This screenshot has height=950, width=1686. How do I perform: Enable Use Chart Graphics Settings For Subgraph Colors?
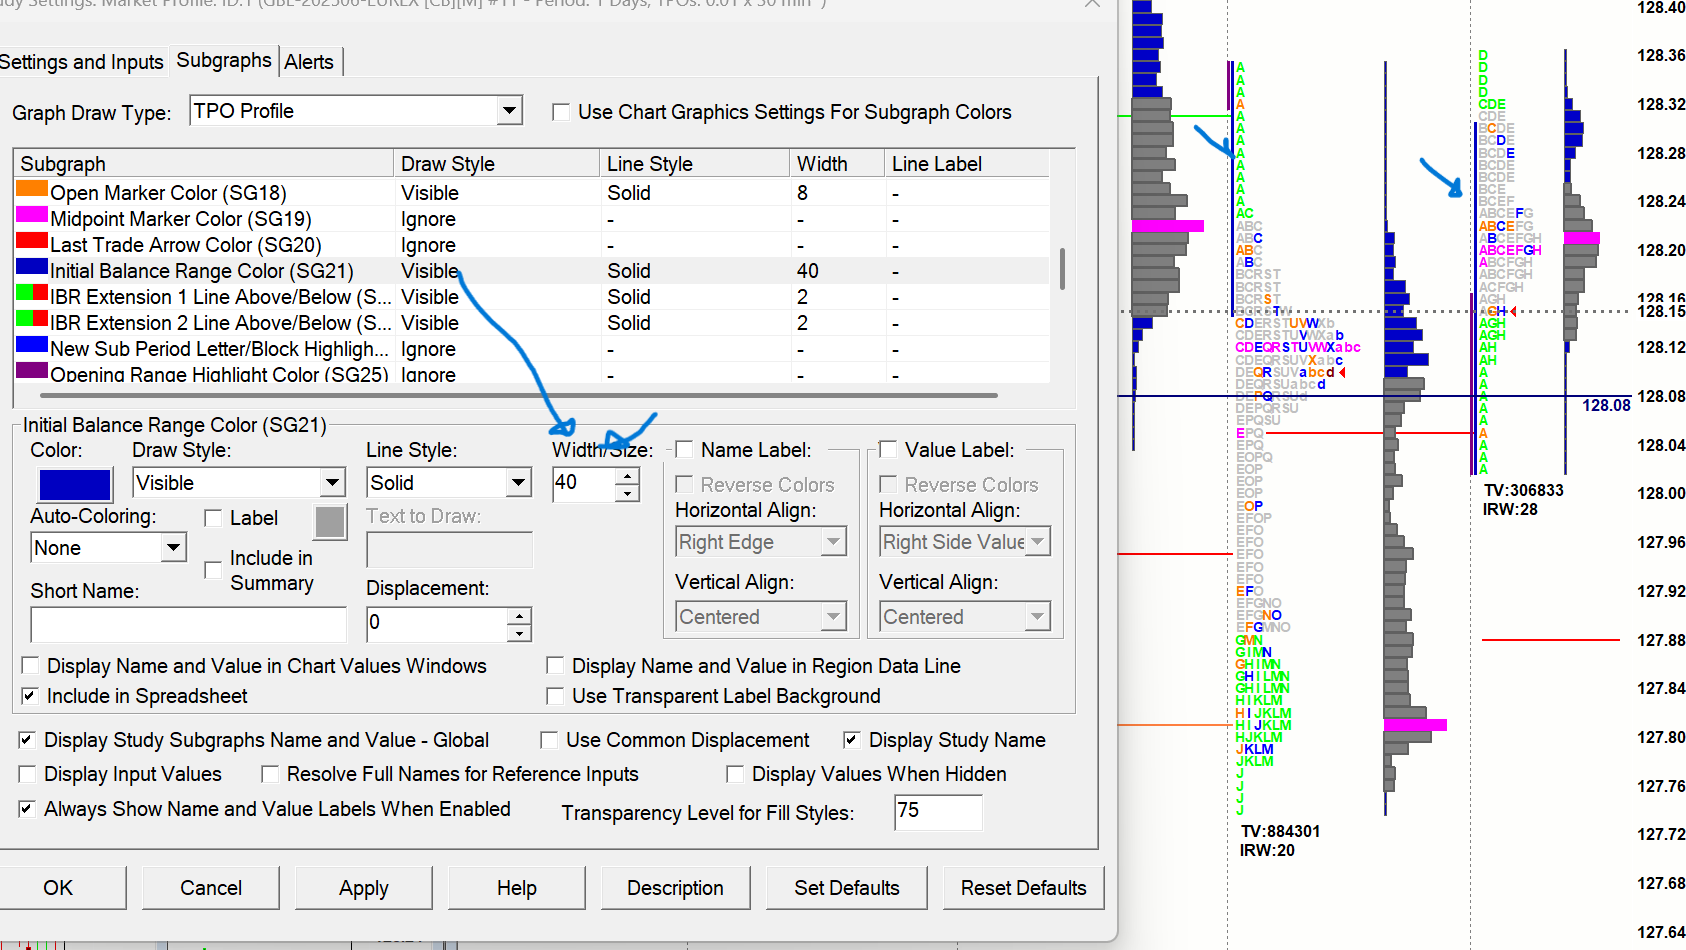coord(561,112)
